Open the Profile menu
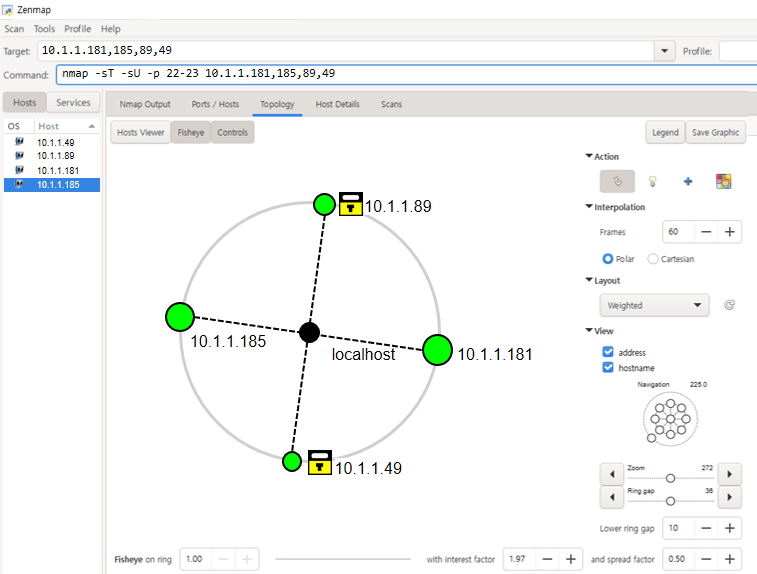 78,29
